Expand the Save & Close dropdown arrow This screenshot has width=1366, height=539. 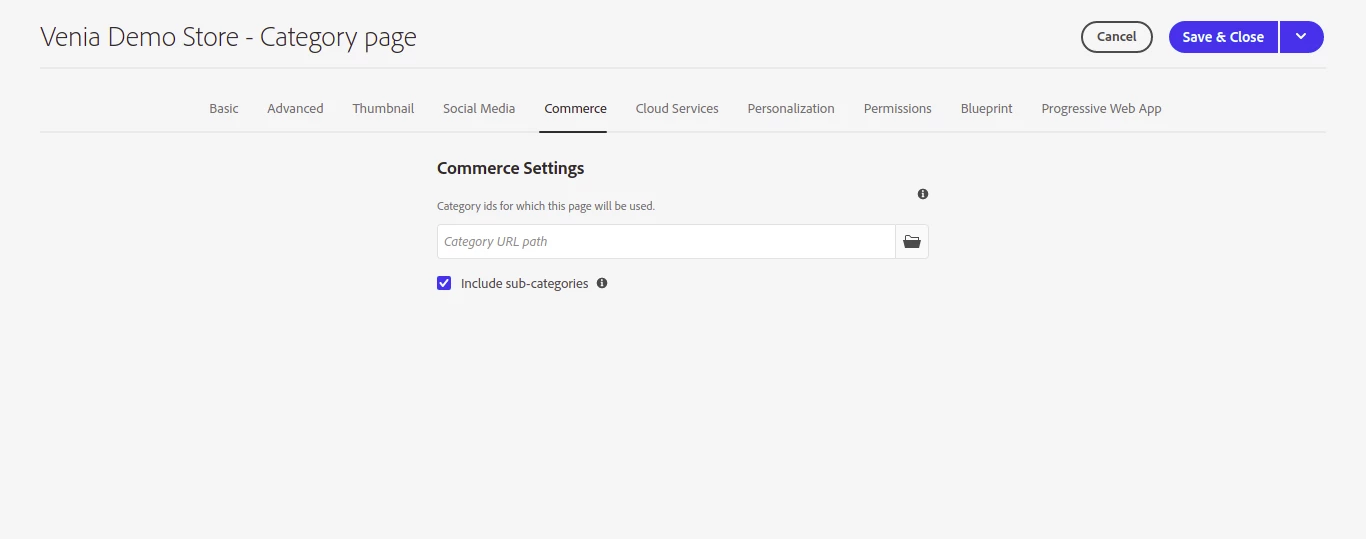click(x=1301, y=37)
